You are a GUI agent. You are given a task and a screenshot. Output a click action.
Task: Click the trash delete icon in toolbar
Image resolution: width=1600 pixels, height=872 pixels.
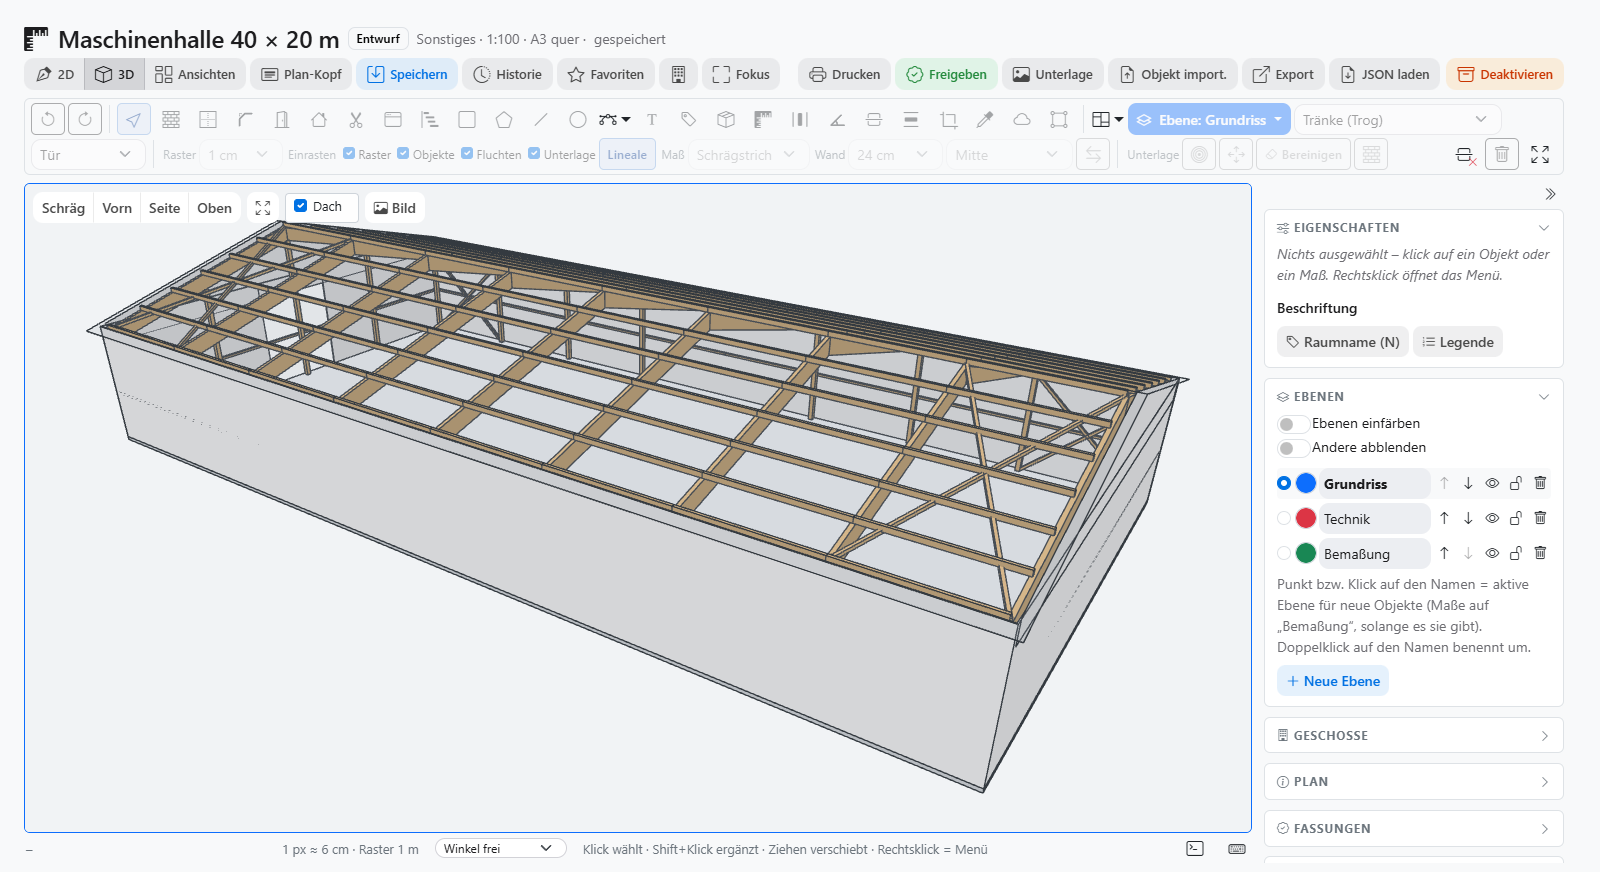tap(1502, 154)
